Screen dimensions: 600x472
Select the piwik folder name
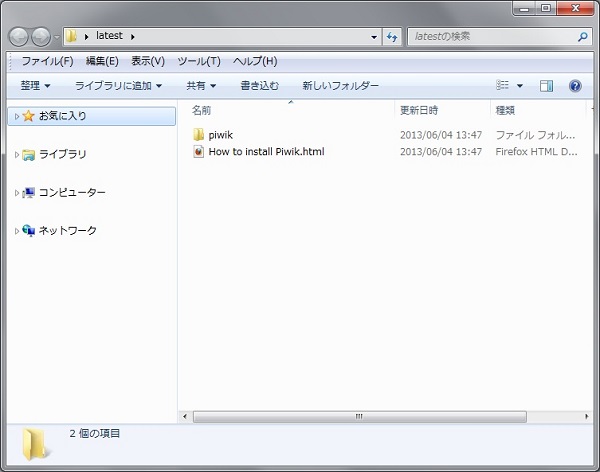click(x=220, y=135)
